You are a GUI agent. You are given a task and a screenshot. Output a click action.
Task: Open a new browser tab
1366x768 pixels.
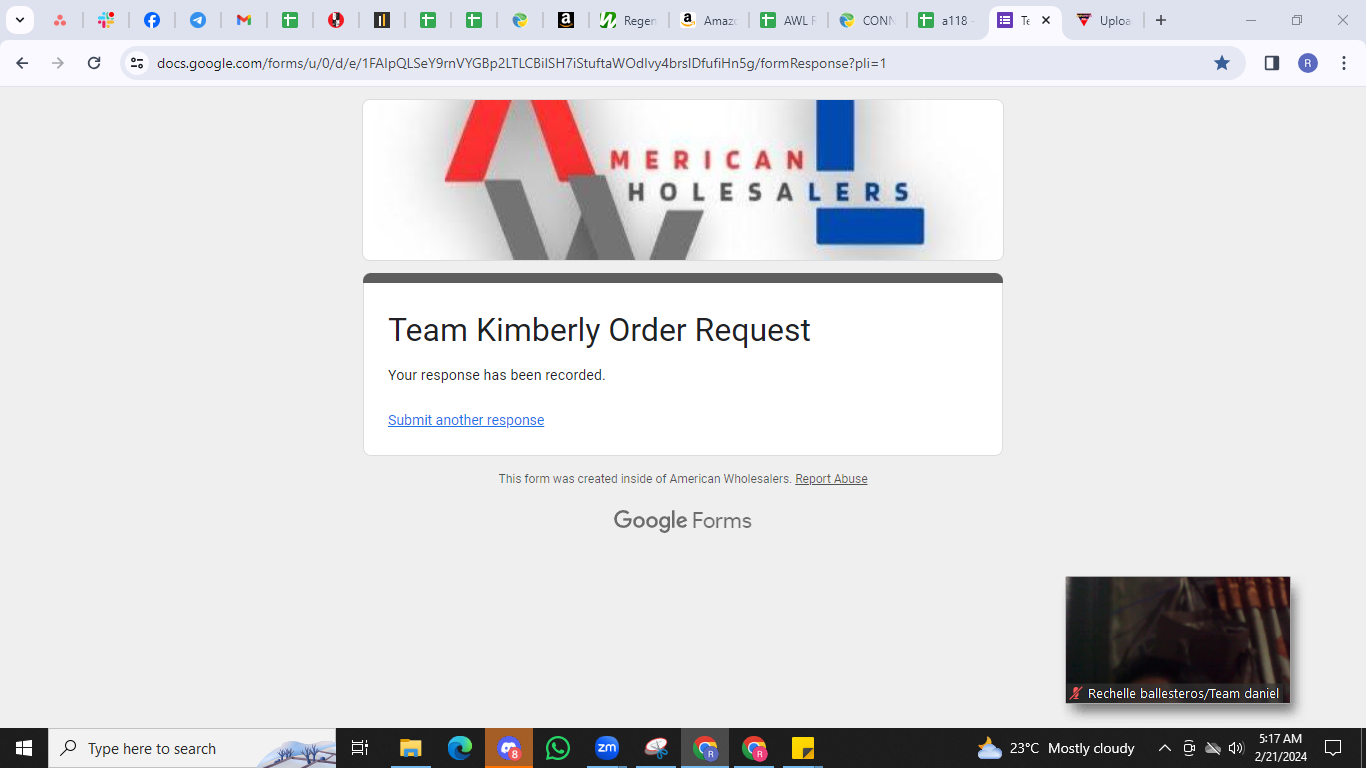(1161, 20)
